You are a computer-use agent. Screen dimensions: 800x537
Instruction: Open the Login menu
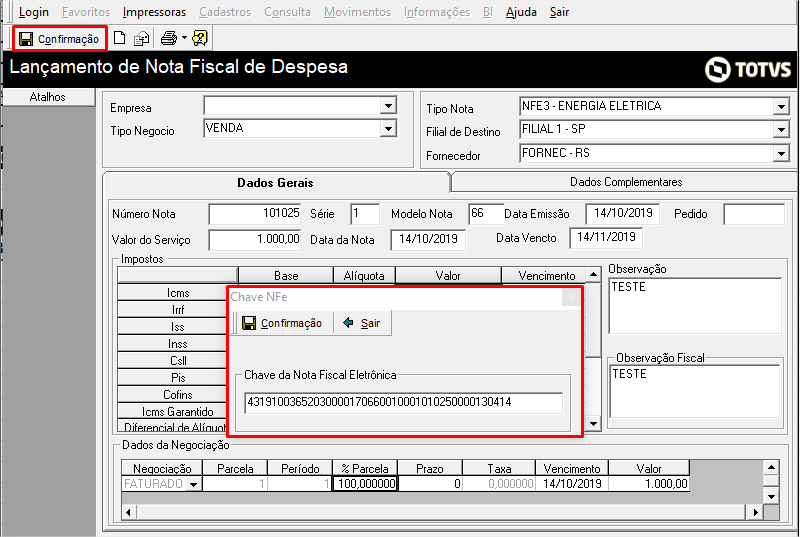(34, 12)
